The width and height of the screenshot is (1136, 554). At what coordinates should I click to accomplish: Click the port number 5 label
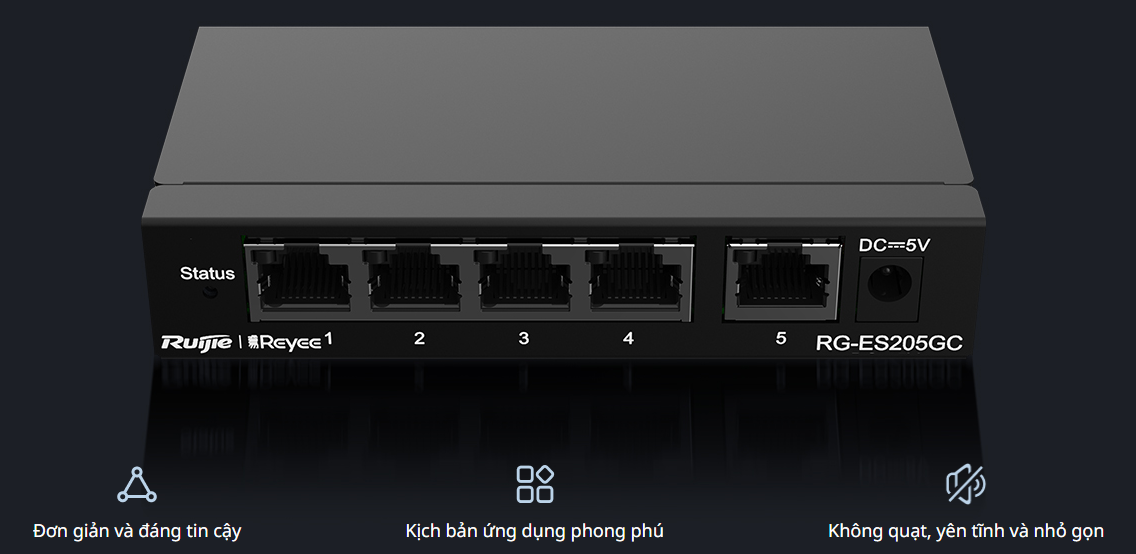tap(780, 338)
